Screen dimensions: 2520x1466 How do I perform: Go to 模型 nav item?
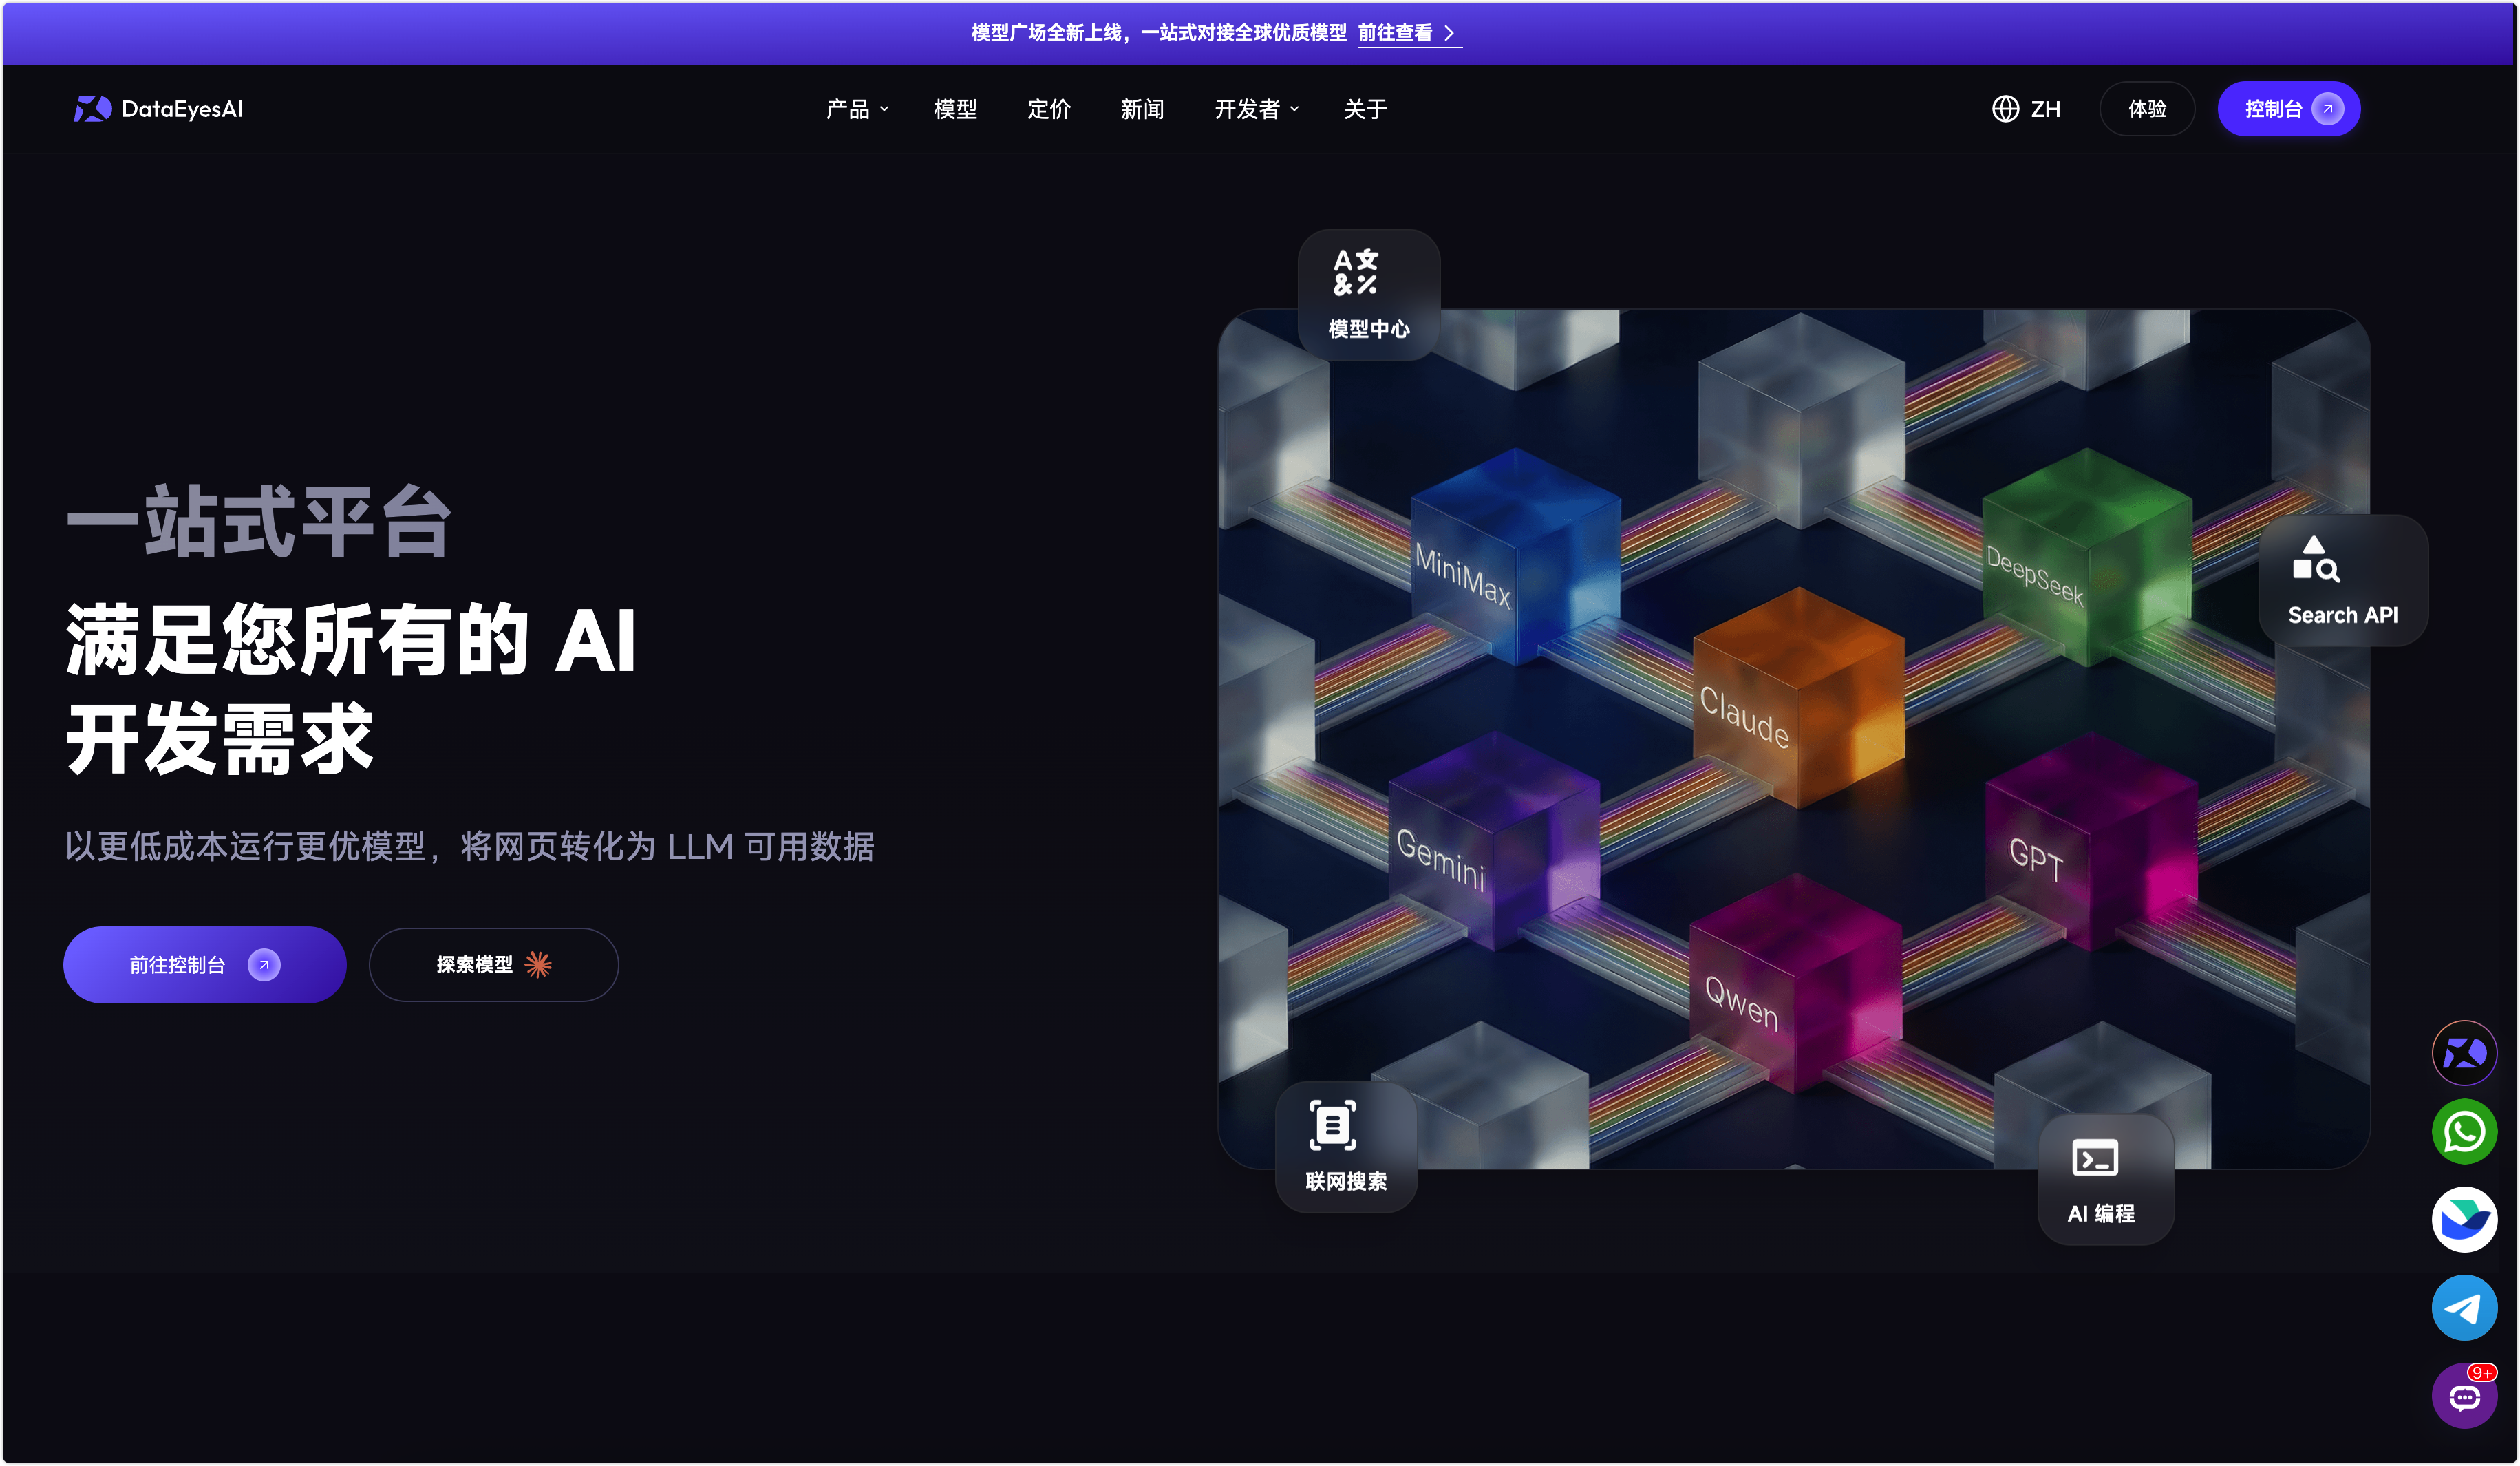pos(955,109)
